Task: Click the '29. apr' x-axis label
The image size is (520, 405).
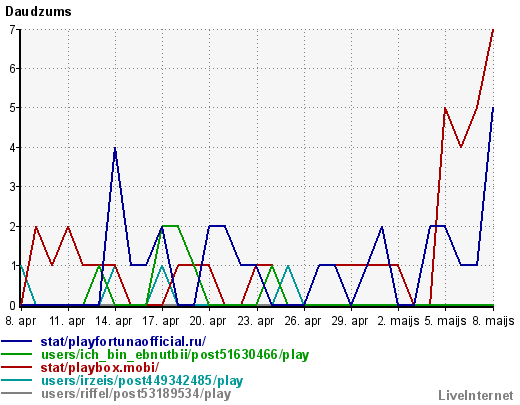Action: click(349, 321)
